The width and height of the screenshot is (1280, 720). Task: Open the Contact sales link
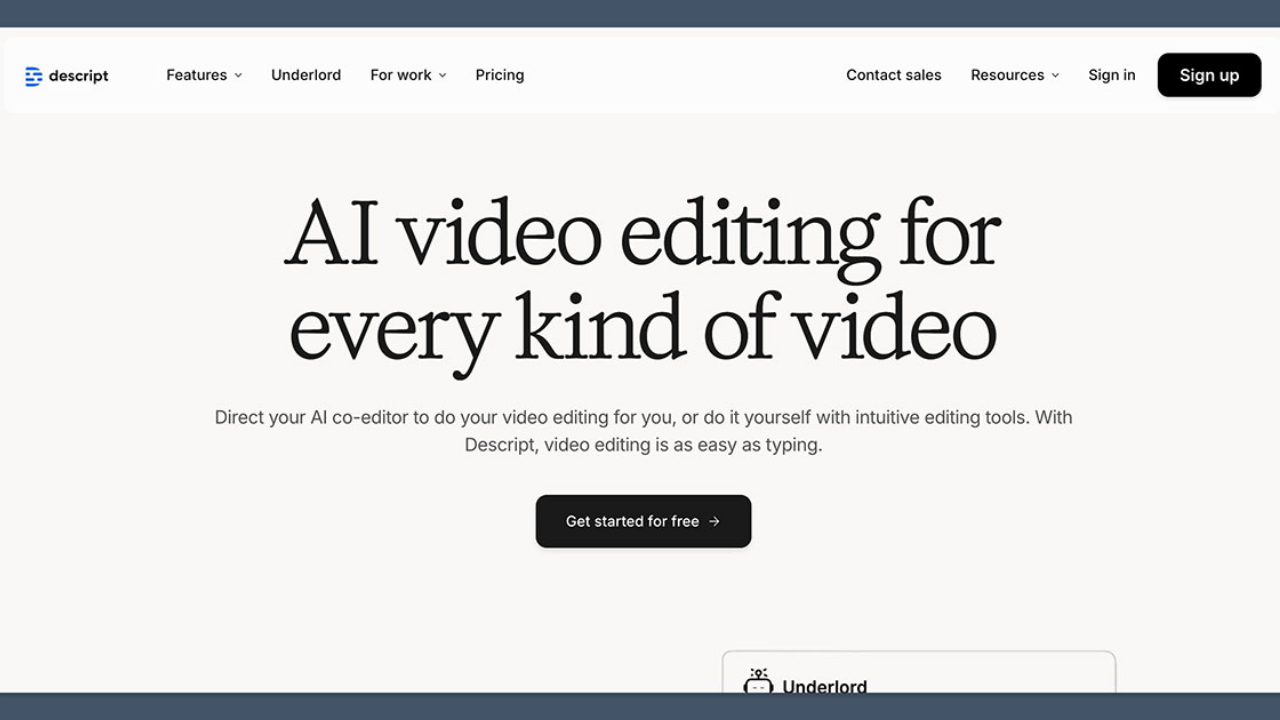point(894,75)
